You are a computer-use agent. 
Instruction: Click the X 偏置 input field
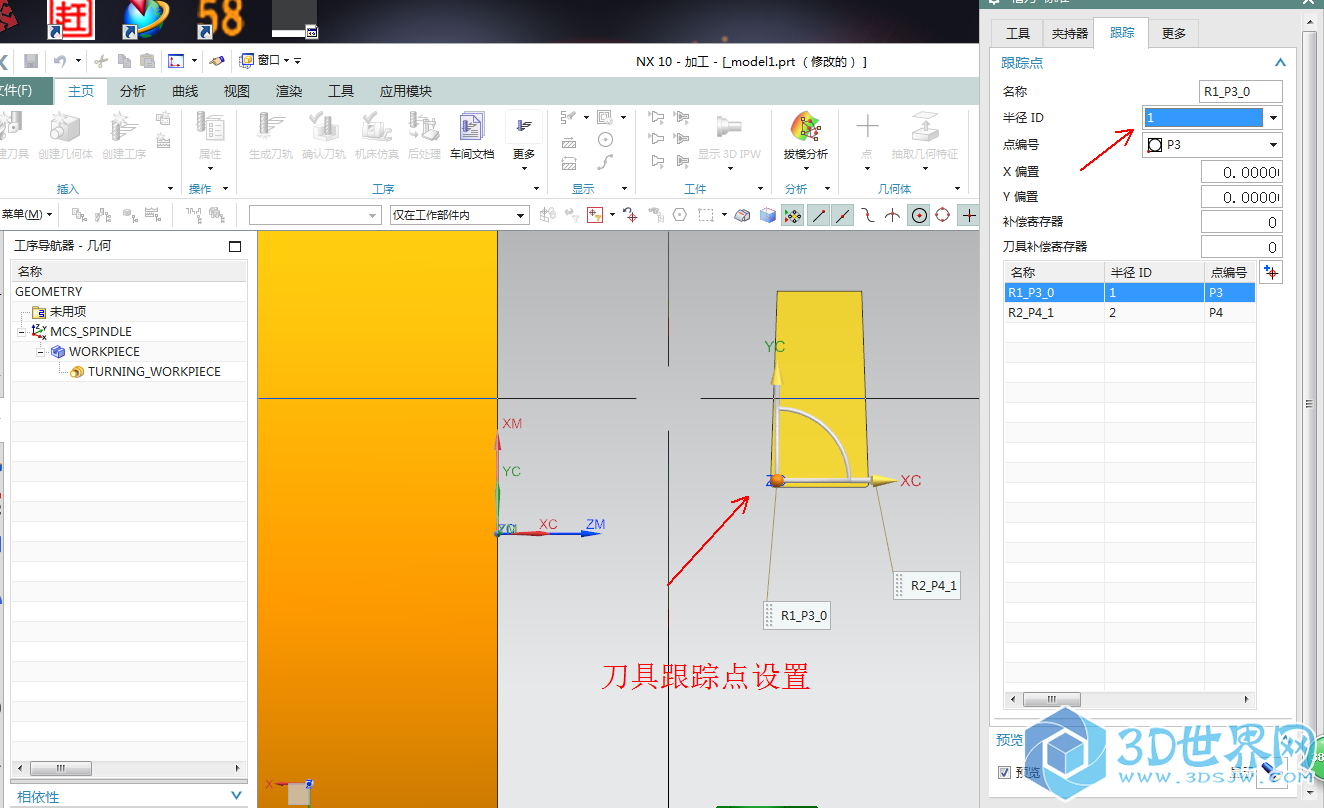(1241, 172)
